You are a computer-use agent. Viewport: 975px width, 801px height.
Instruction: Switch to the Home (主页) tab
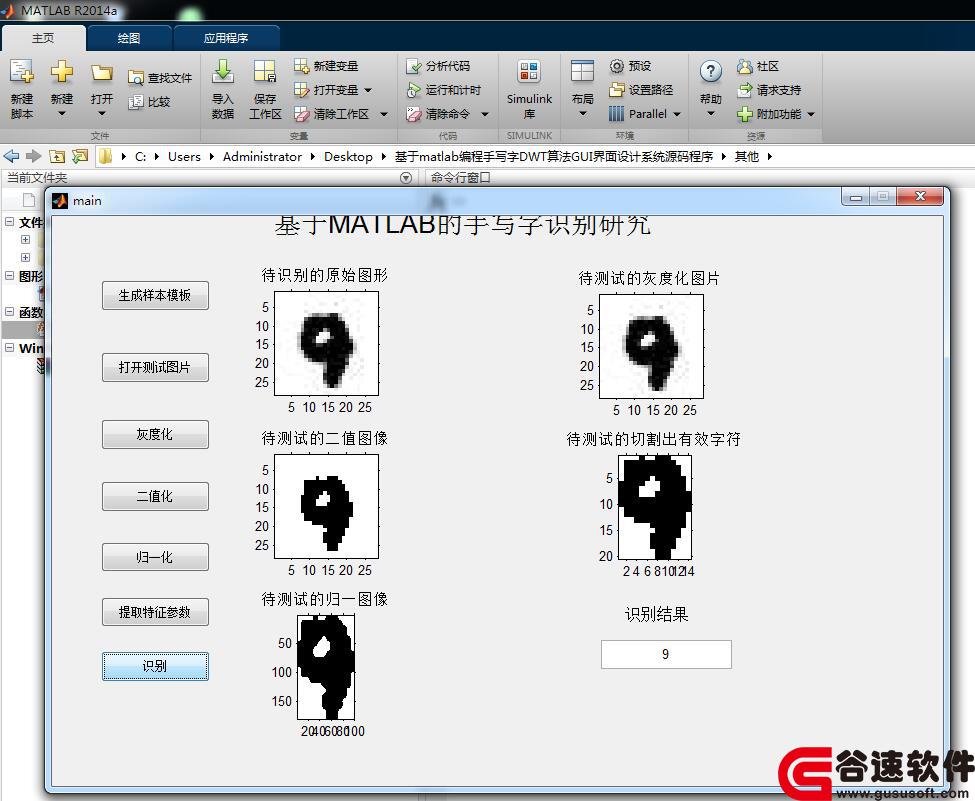43,39
